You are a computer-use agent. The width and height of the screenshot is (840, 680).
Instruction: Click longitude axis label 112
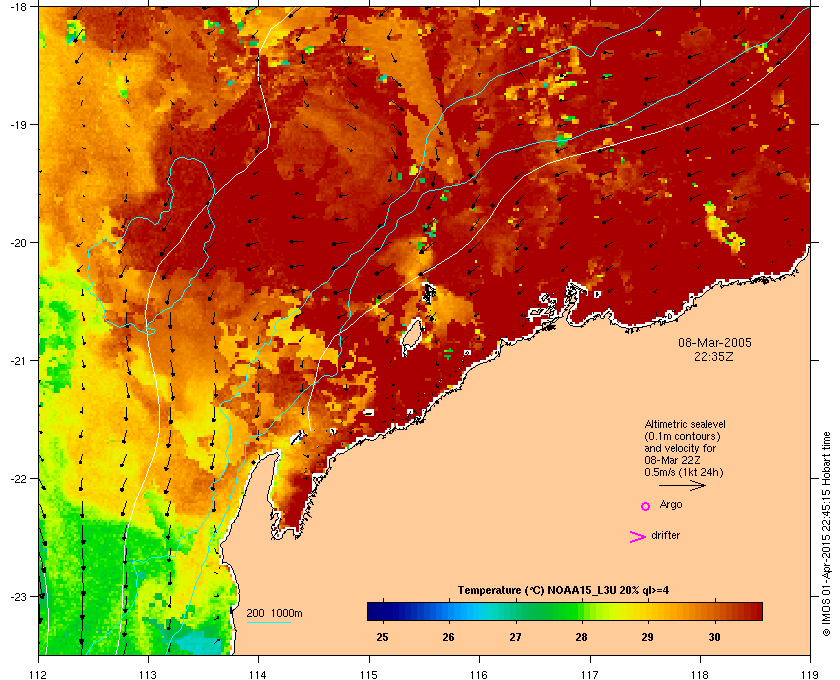pyautogui.click(x=39, y=675)
